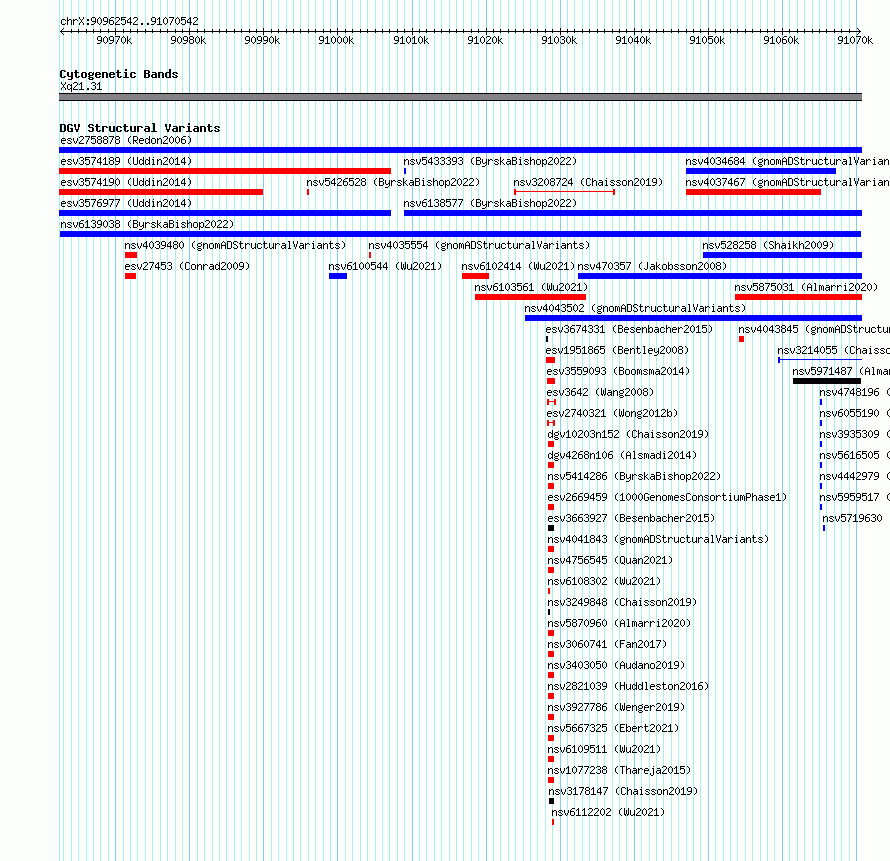
Task: Open esv3642 (Wang2008) variant
Action: click(x=600, y=392)
